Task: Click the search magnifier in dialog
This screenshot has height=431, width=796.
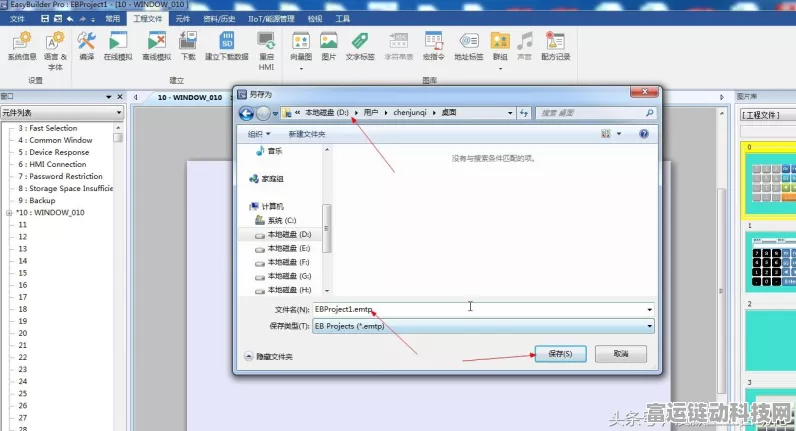Action: tap(649, 113)
